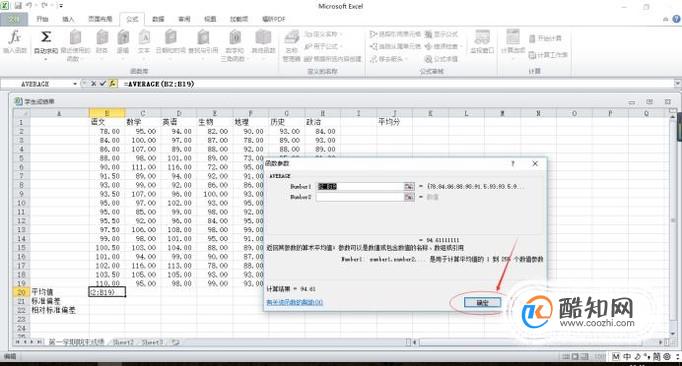The width and height of the screenshot is (682, 366).
Task: Cancel formula entry with the X in formula bar
Action: [x=94, y=84]
